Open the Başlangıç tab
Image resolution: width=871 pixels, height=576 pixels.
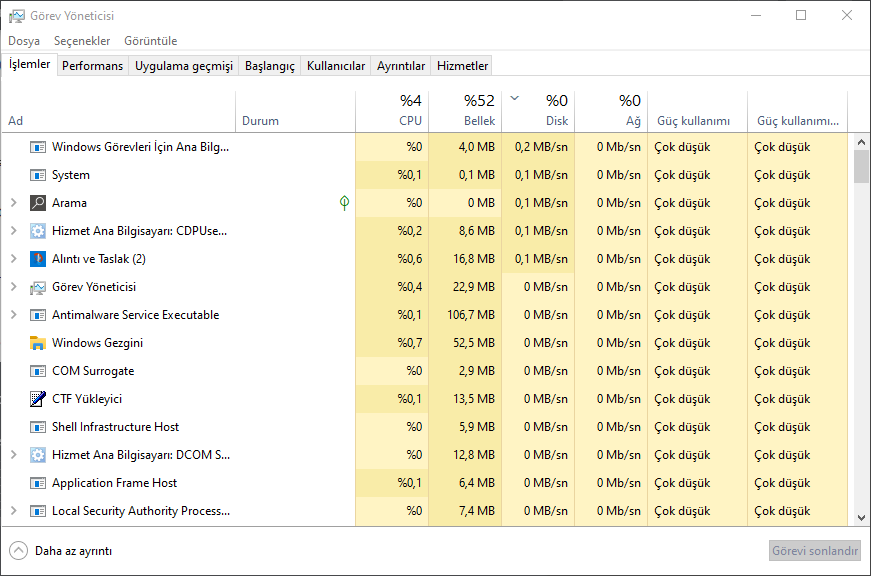(x=270, y=66)
